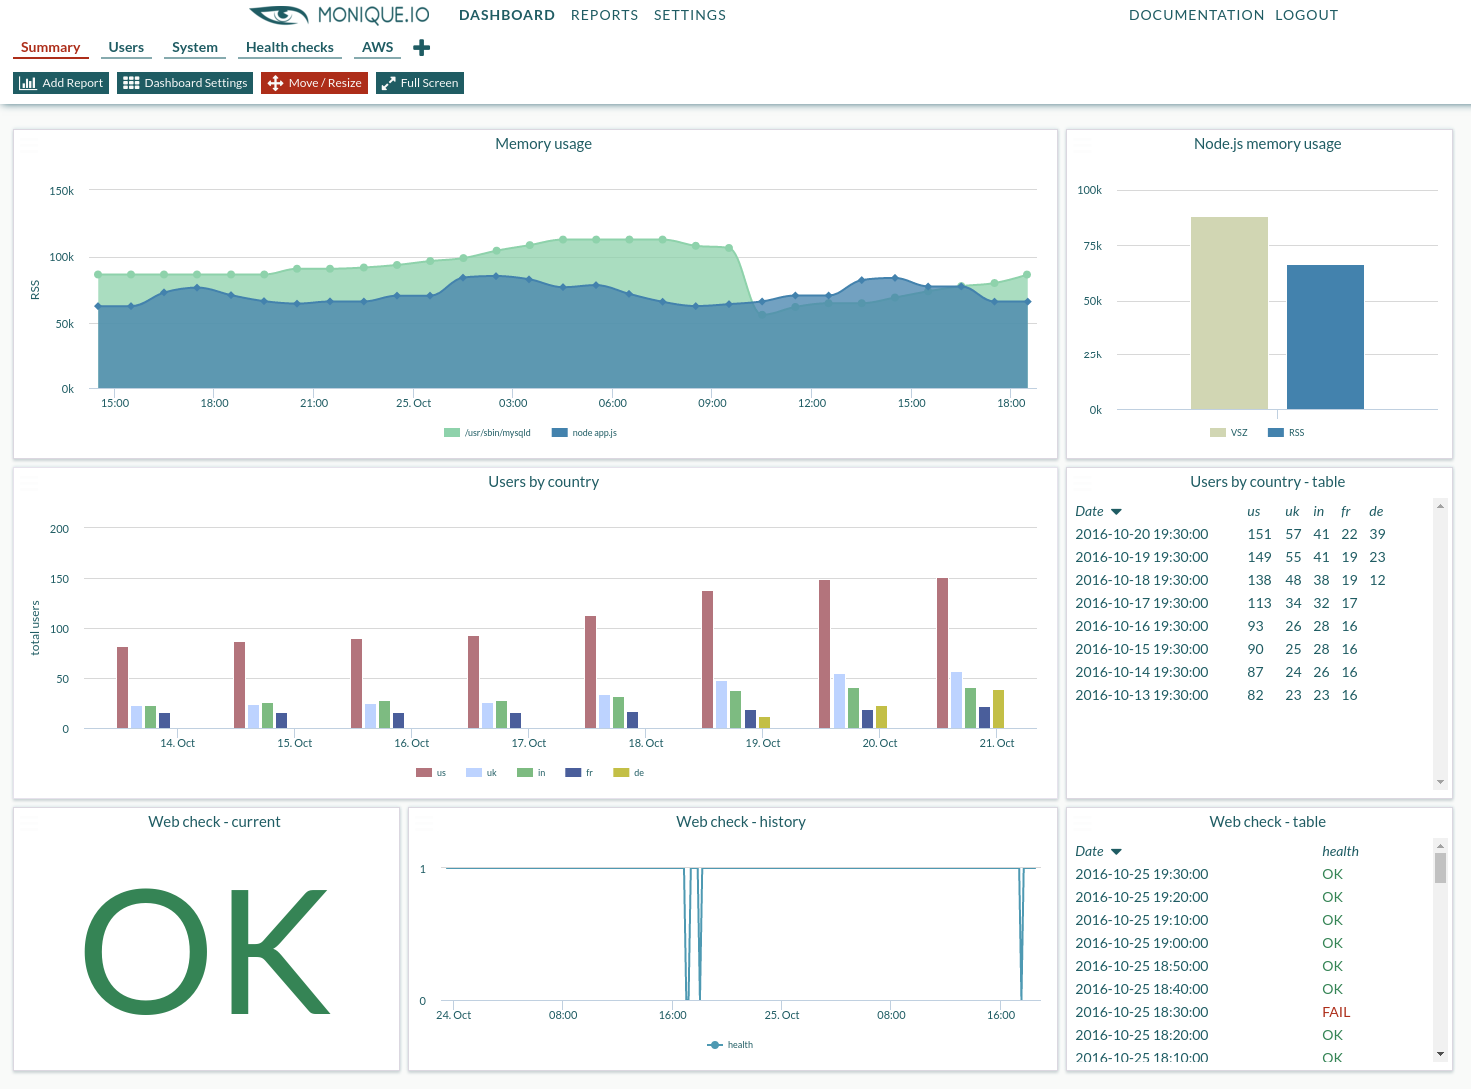This screenshot has width=1471, height=1089.
Task: Open Dashboard Settings
Action: [x=185, y=83]
